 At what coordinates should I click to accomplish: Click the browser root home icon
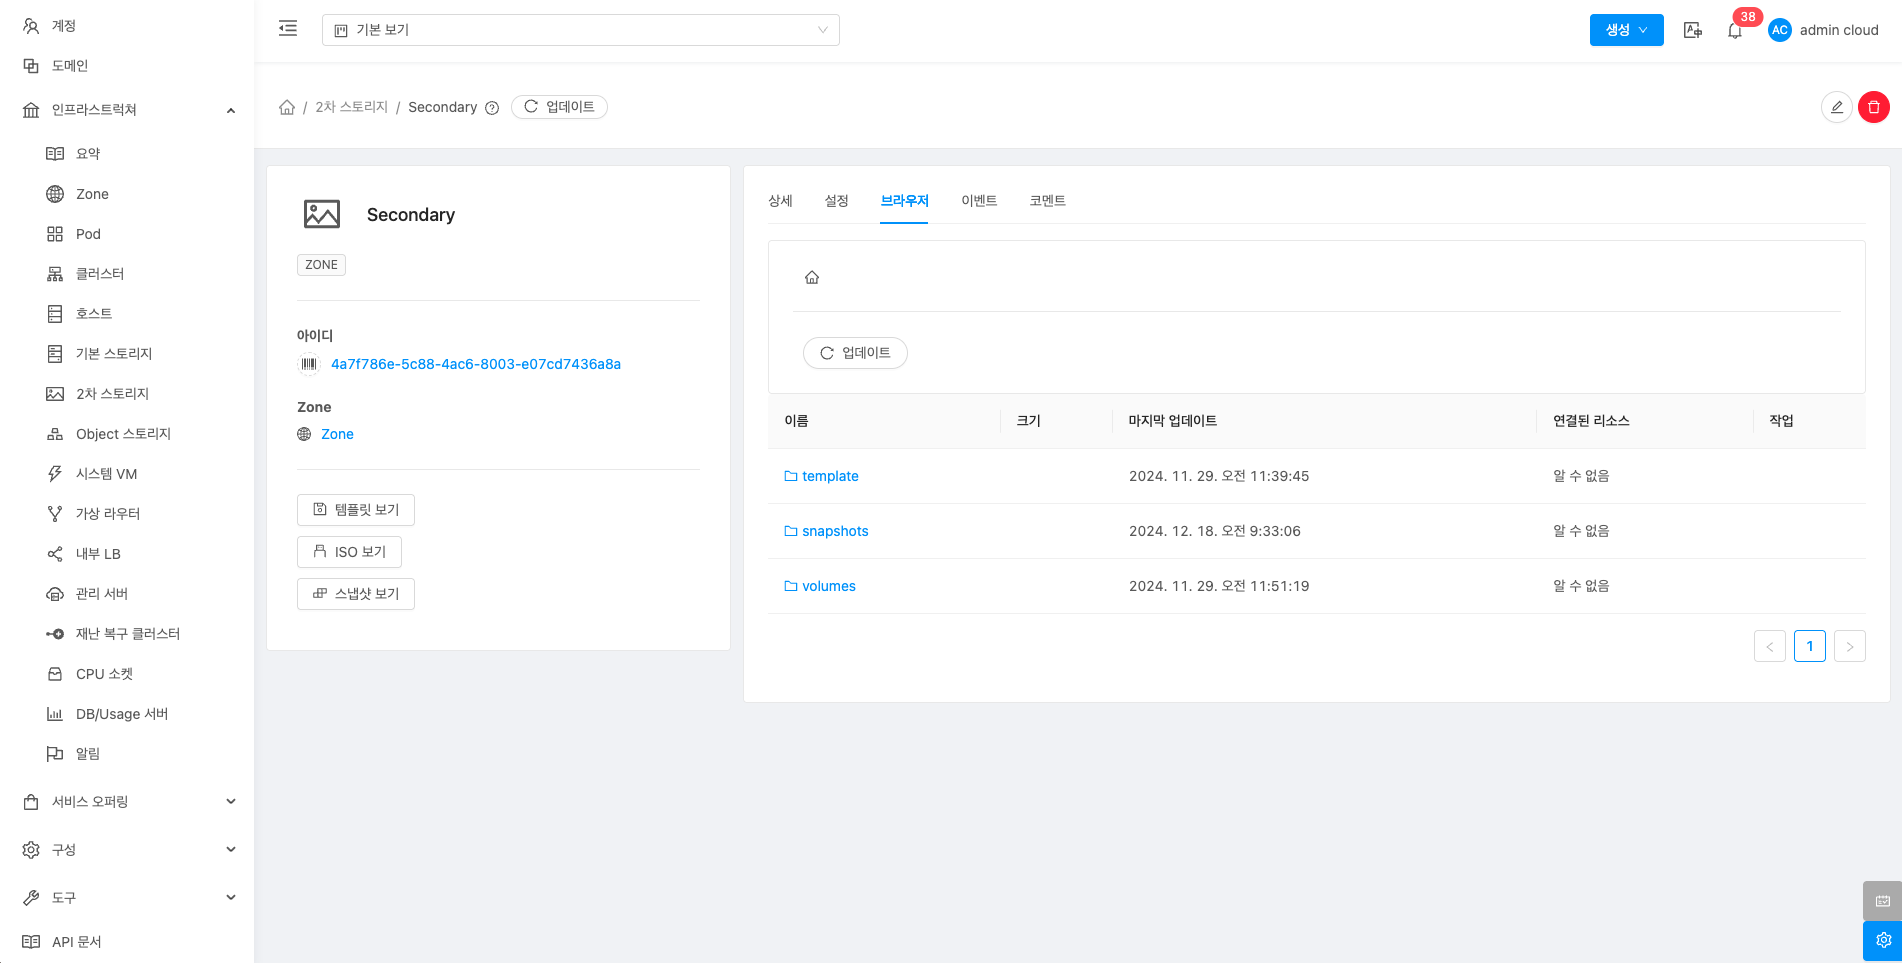click(x=812, y=278)
